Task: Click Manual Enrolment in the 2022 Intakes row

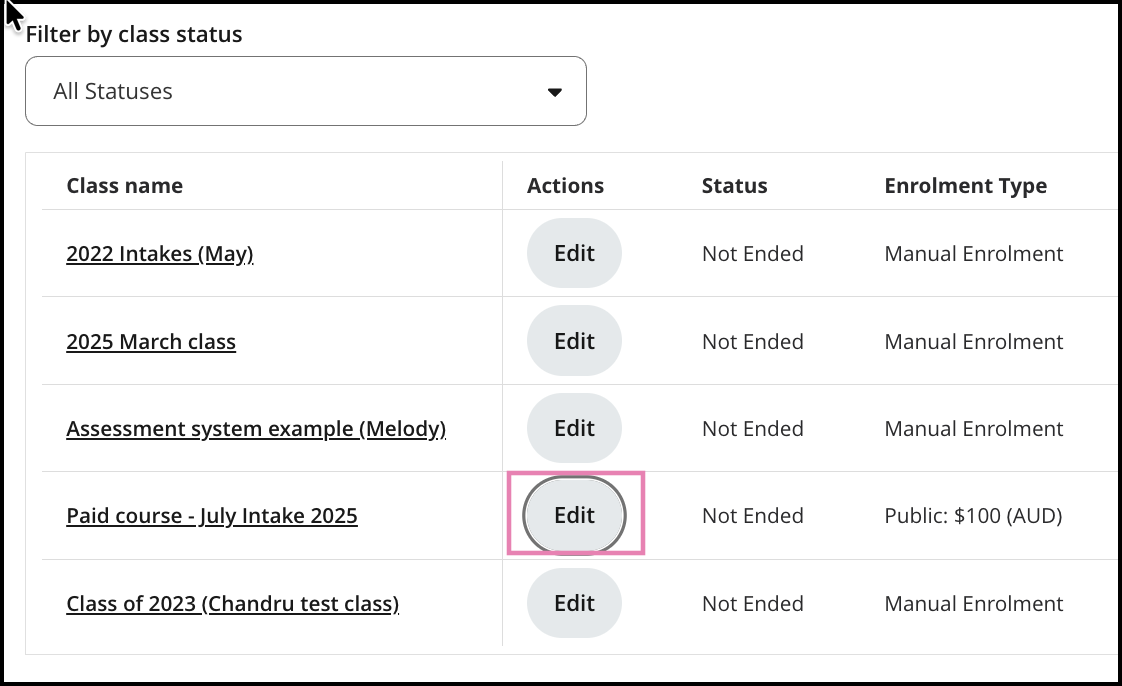Action: [974, 254]
